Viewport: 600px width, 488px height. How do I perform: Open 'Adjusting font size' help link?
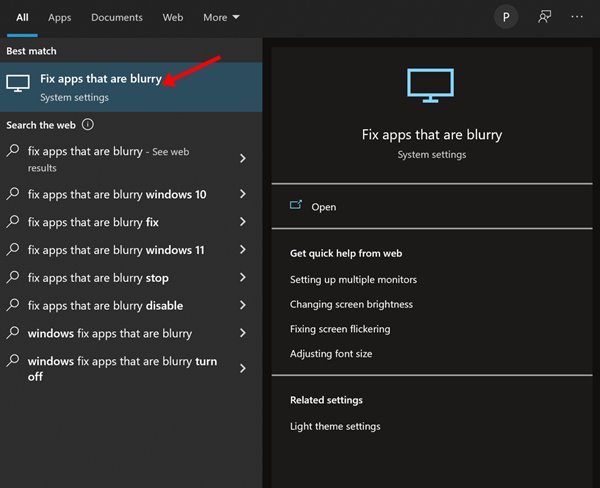tap(331, 354)
